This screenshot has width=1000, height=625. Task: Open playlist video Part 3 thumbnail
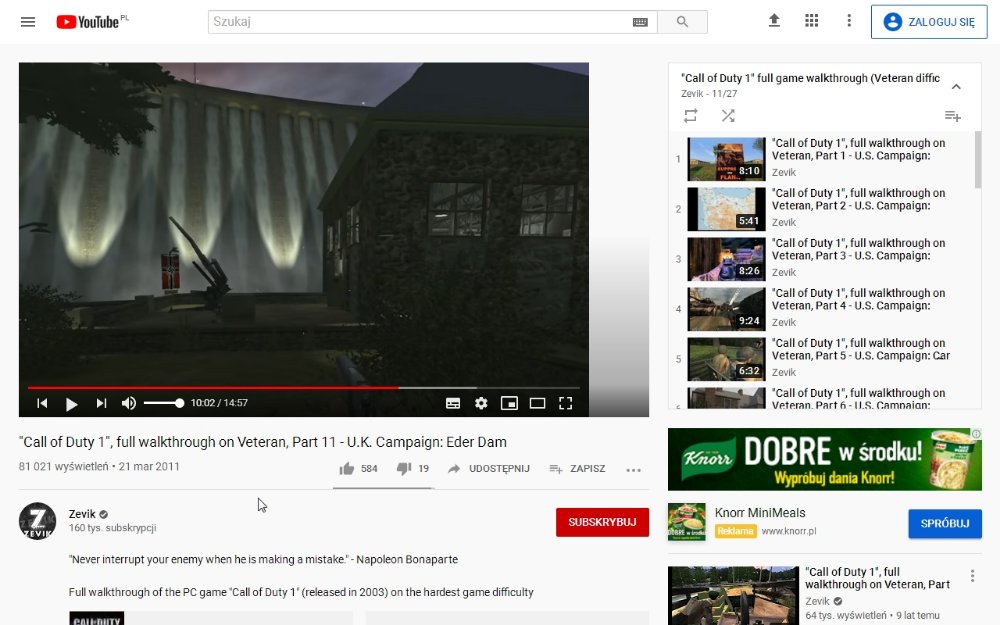click(726, 259)
